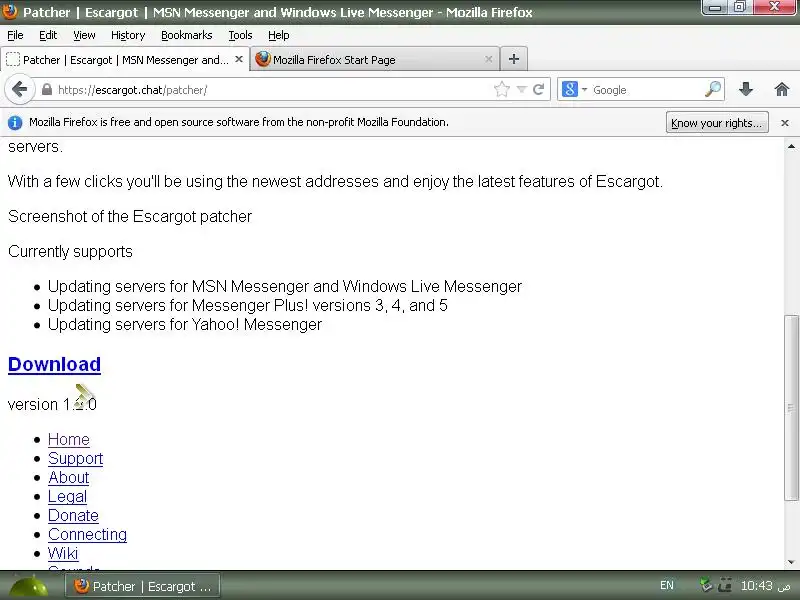Open the About link

[x=69, y=477]
